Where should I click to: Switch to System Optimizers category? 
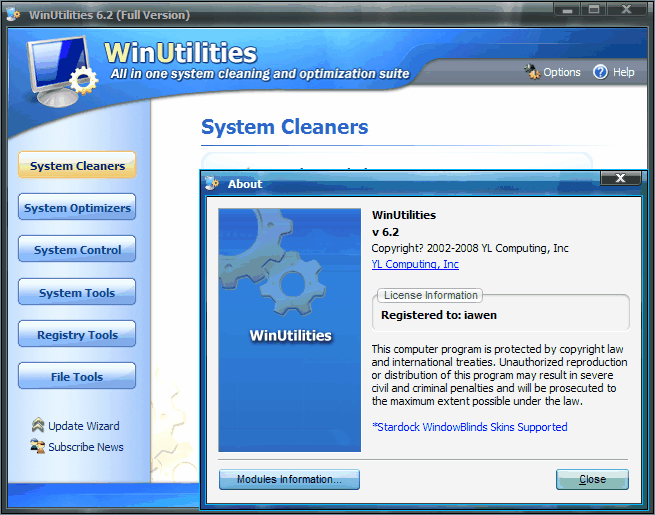[x=77, y=208]
